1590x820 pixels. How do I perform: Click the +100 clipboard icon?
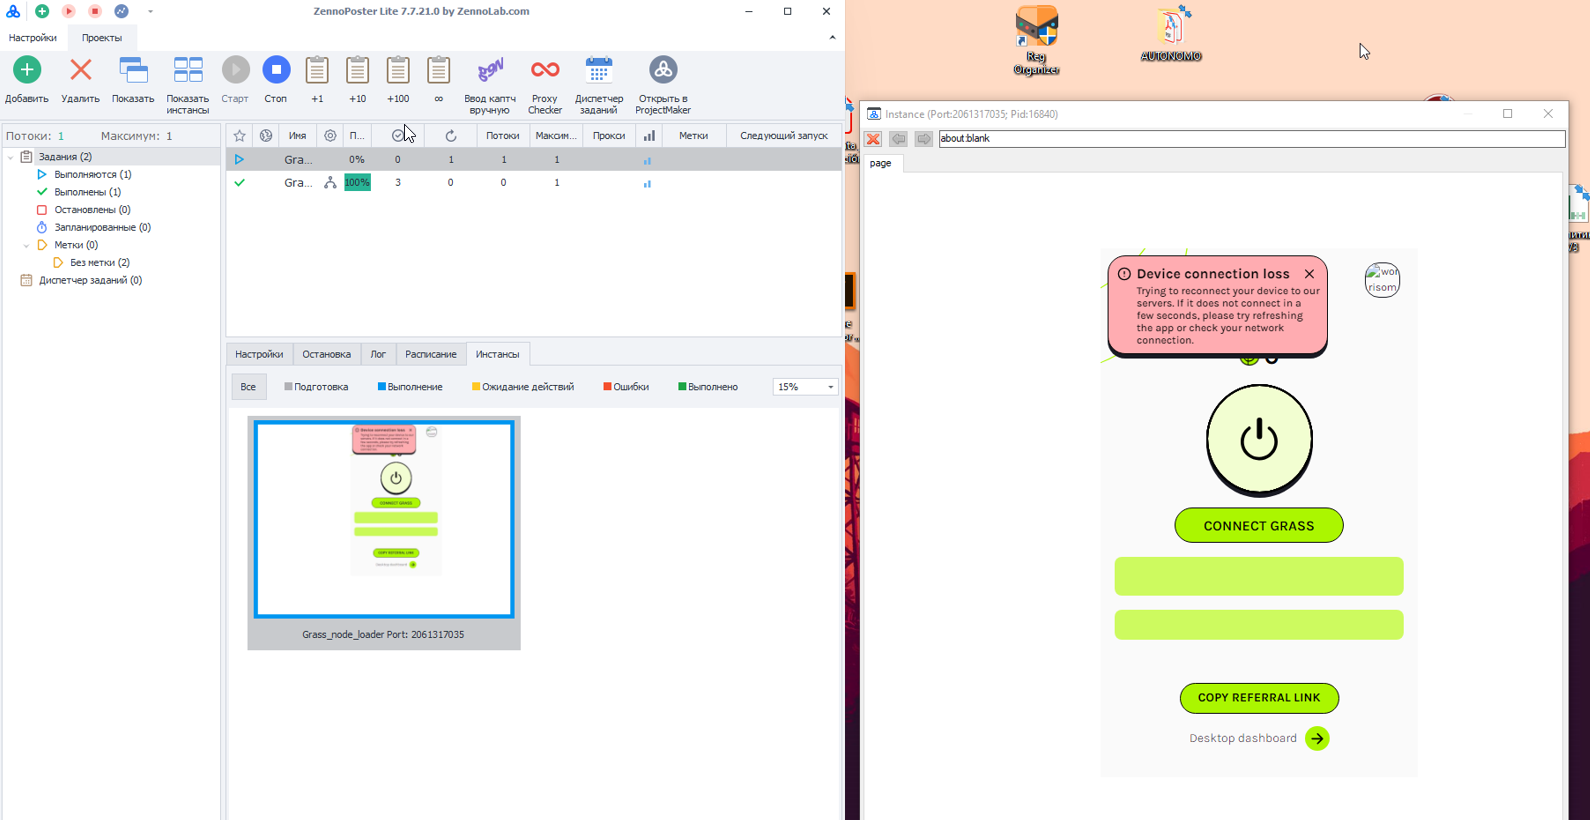[x=398, y=70]
